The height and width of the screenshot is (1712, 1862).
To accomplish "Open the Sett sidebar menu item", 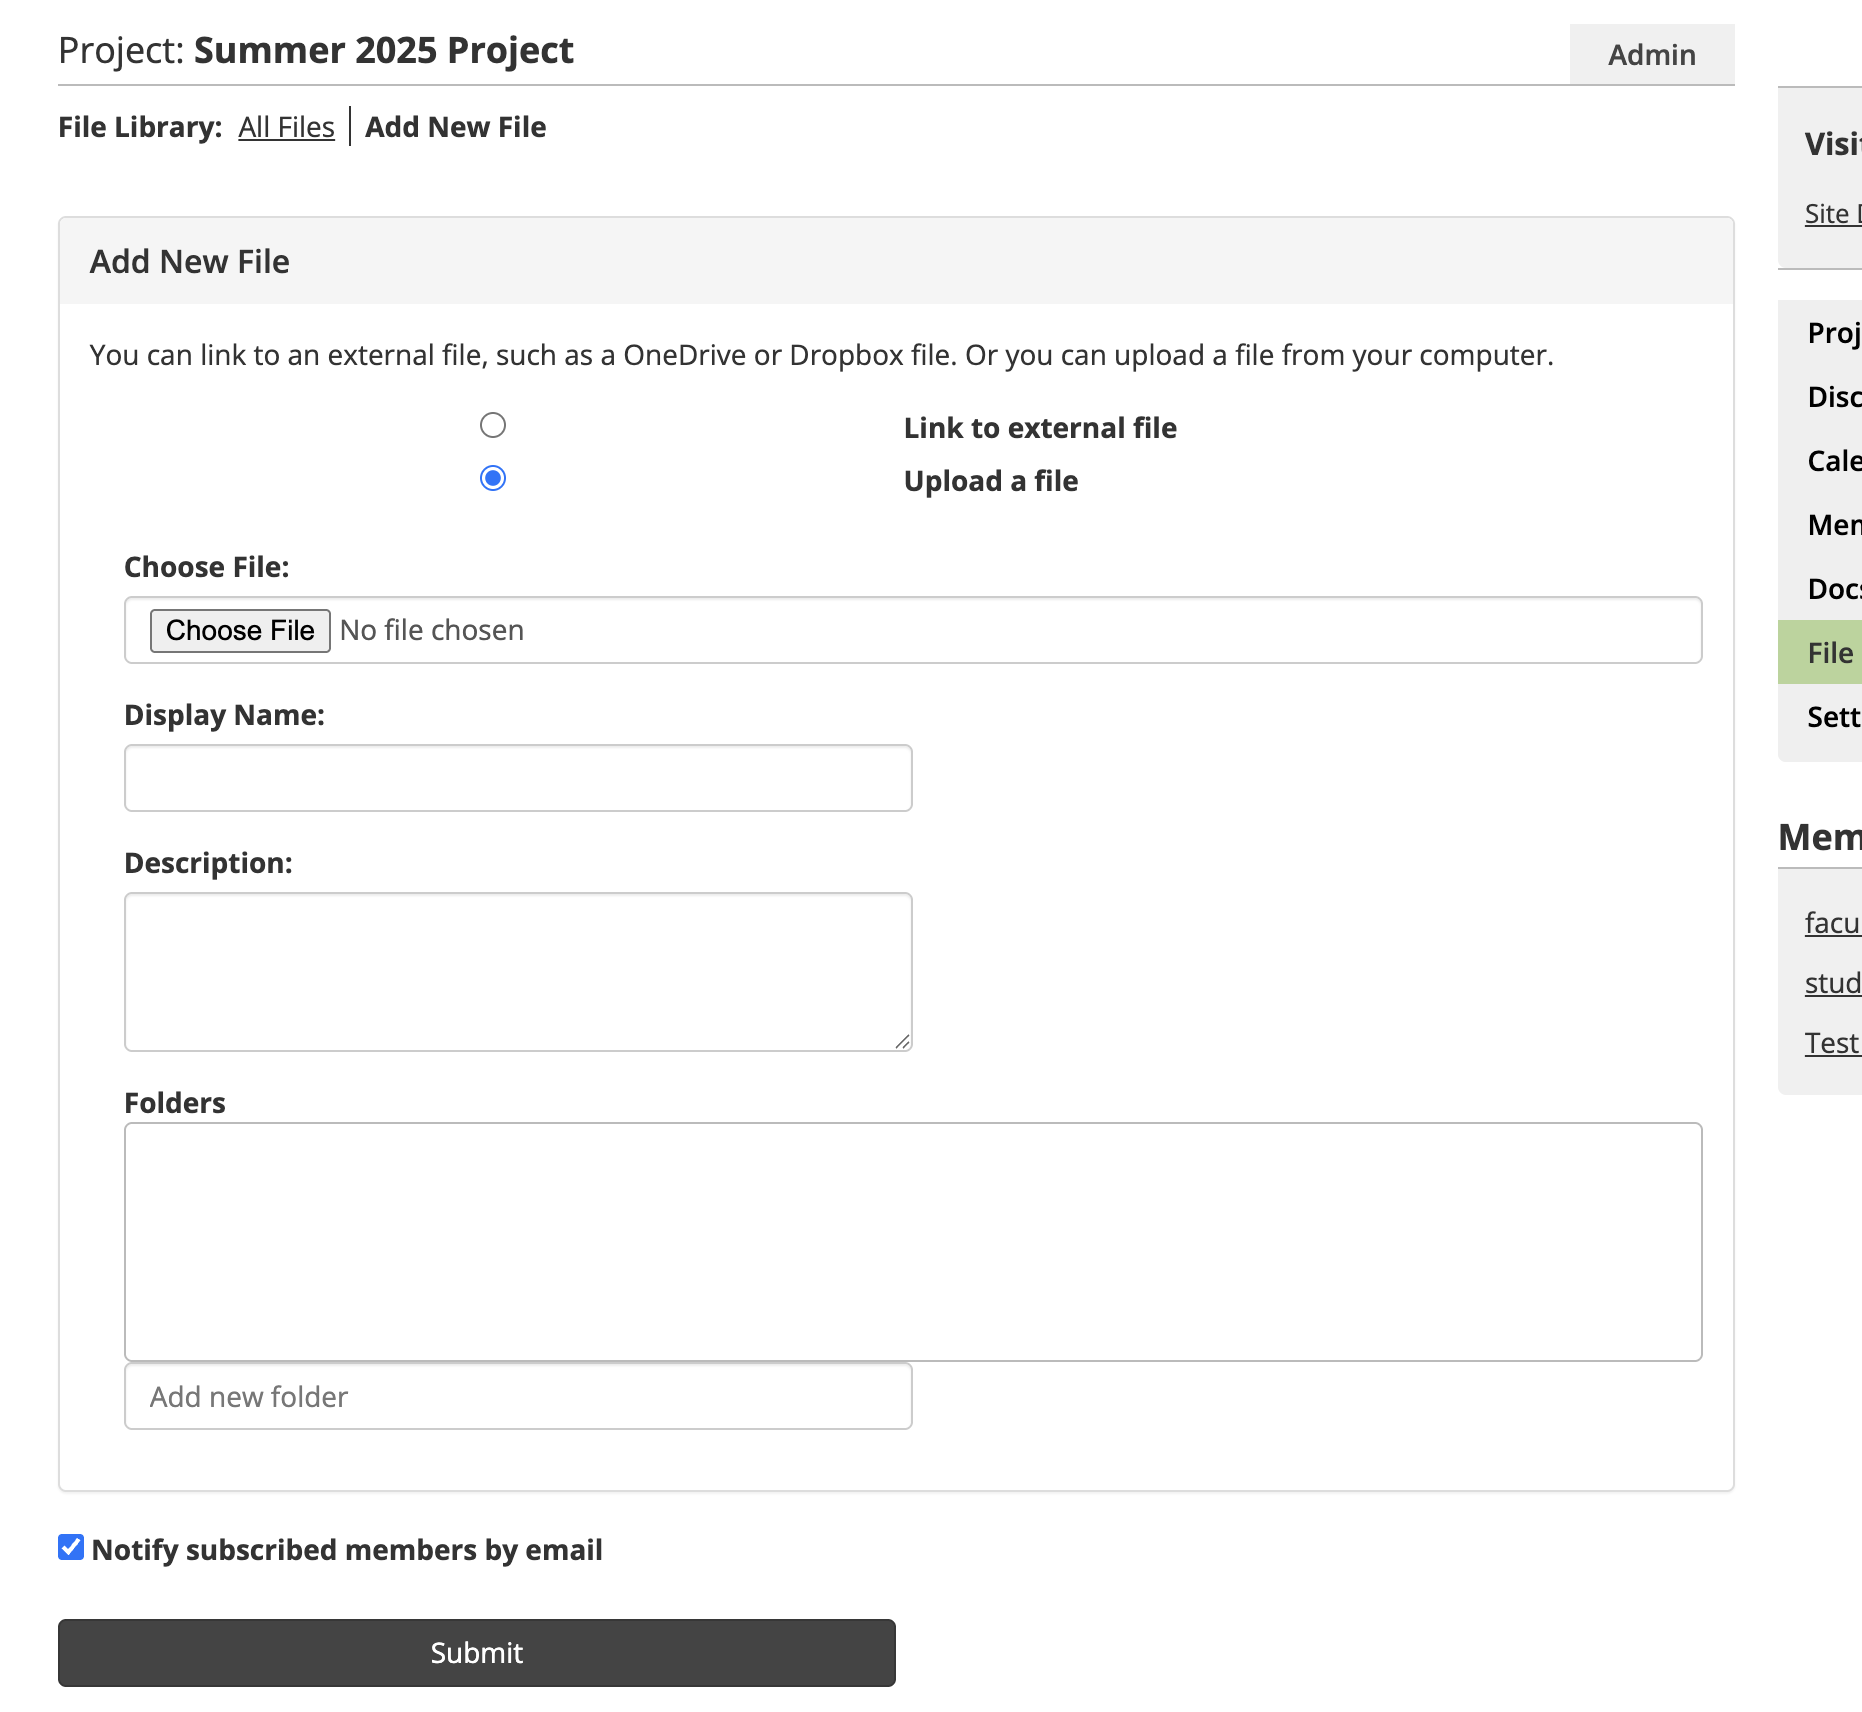I will tap(1832, 717).
